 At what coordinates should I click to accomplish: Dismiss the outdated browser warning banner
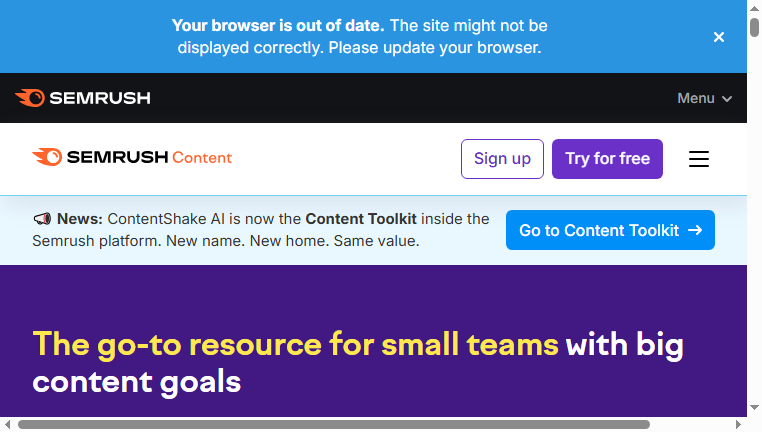[x=719, y=37]
